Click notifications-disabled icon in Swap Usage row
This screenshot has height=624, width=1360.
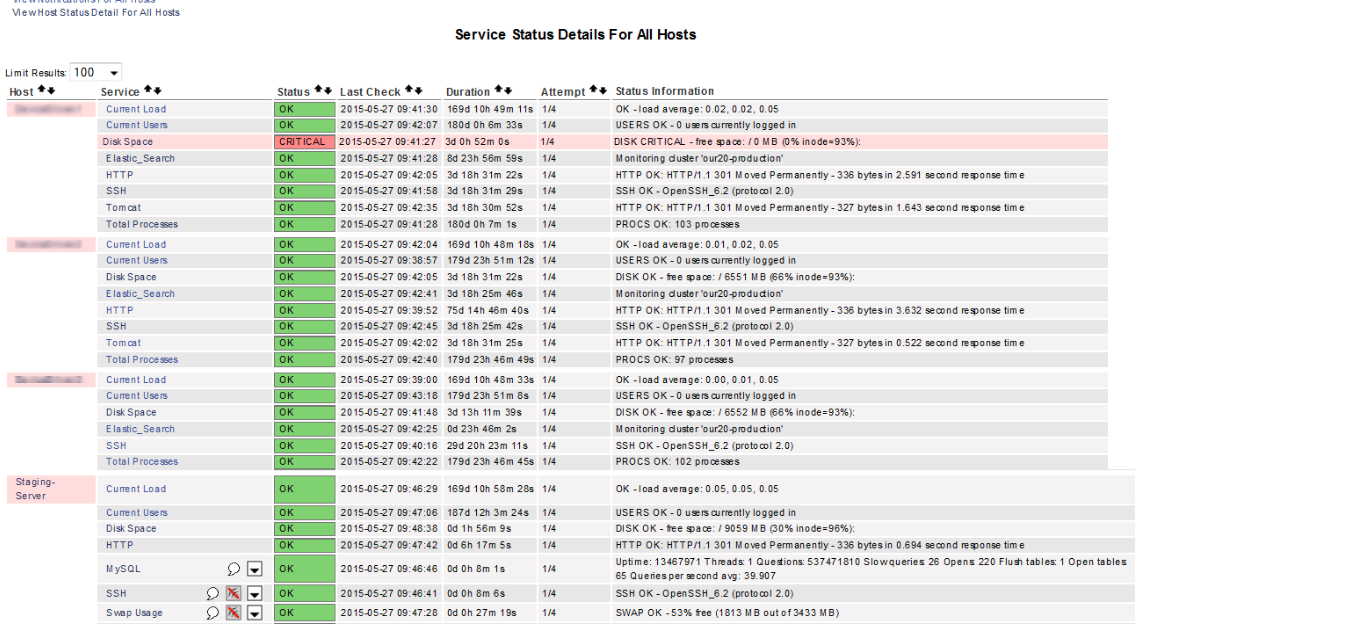233,613
